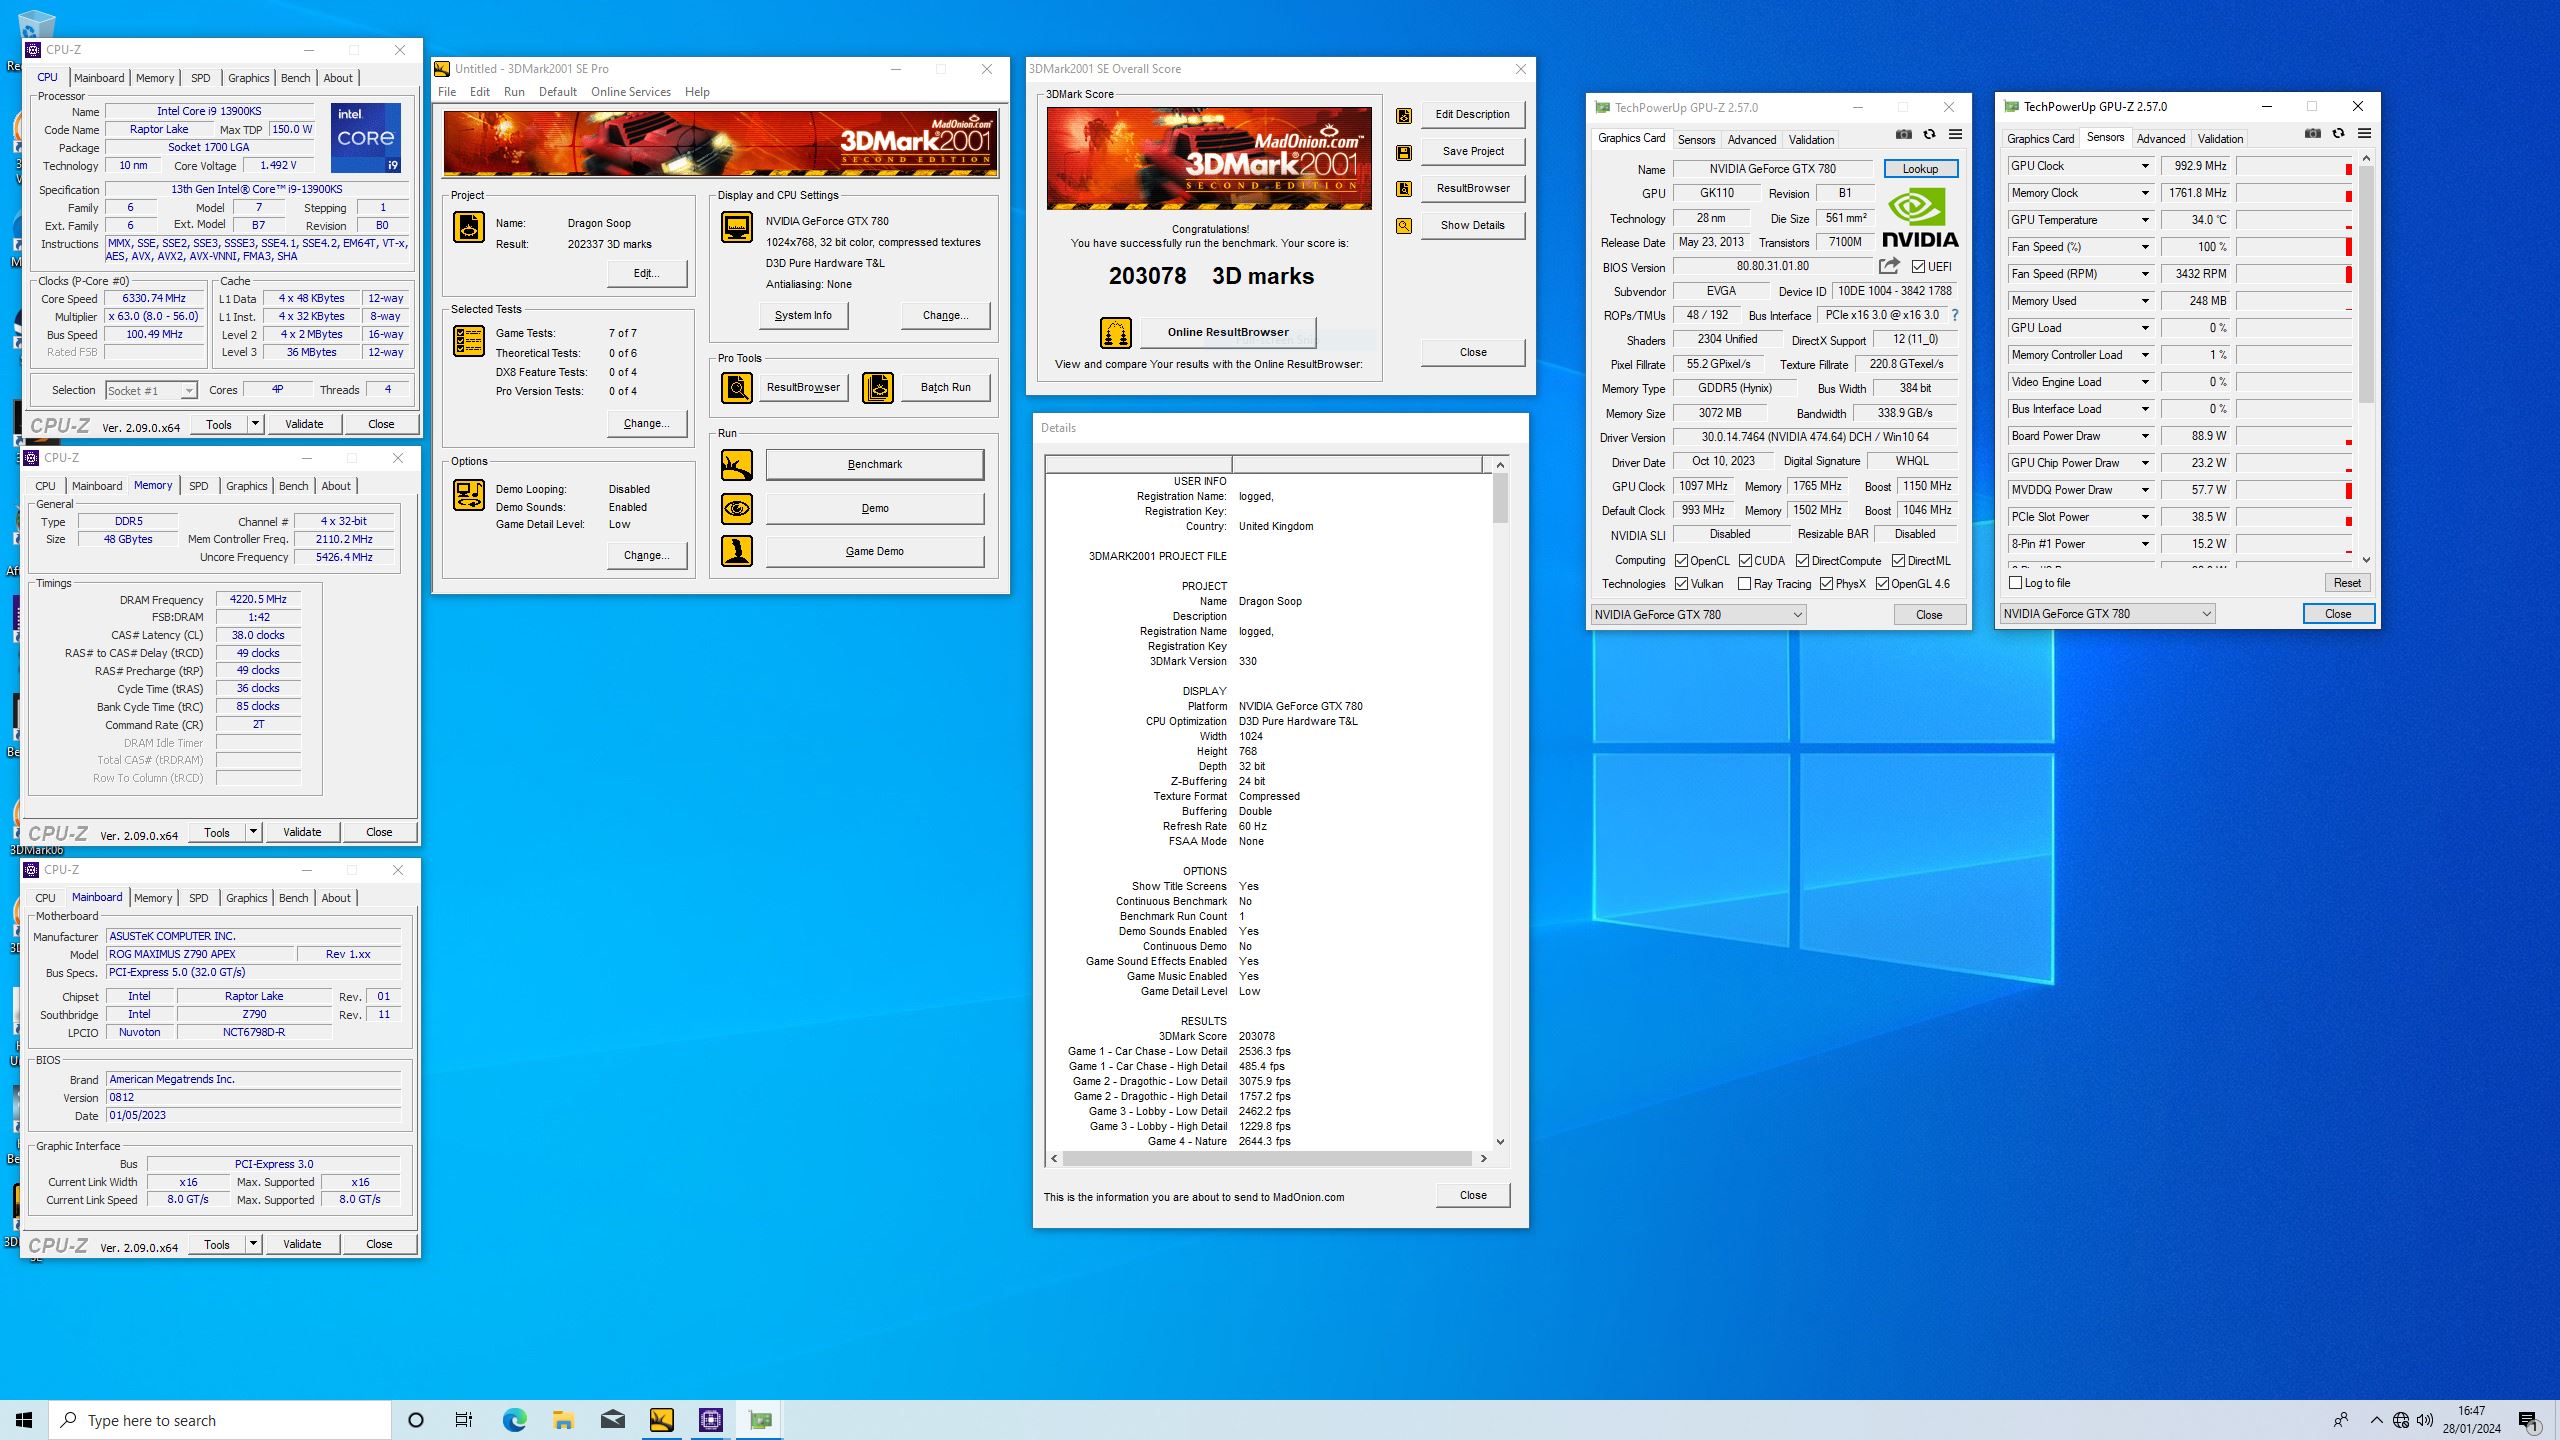Click the Selected Tests checklist icon
Viewport: 2560px width, 1440px height.
469,341
